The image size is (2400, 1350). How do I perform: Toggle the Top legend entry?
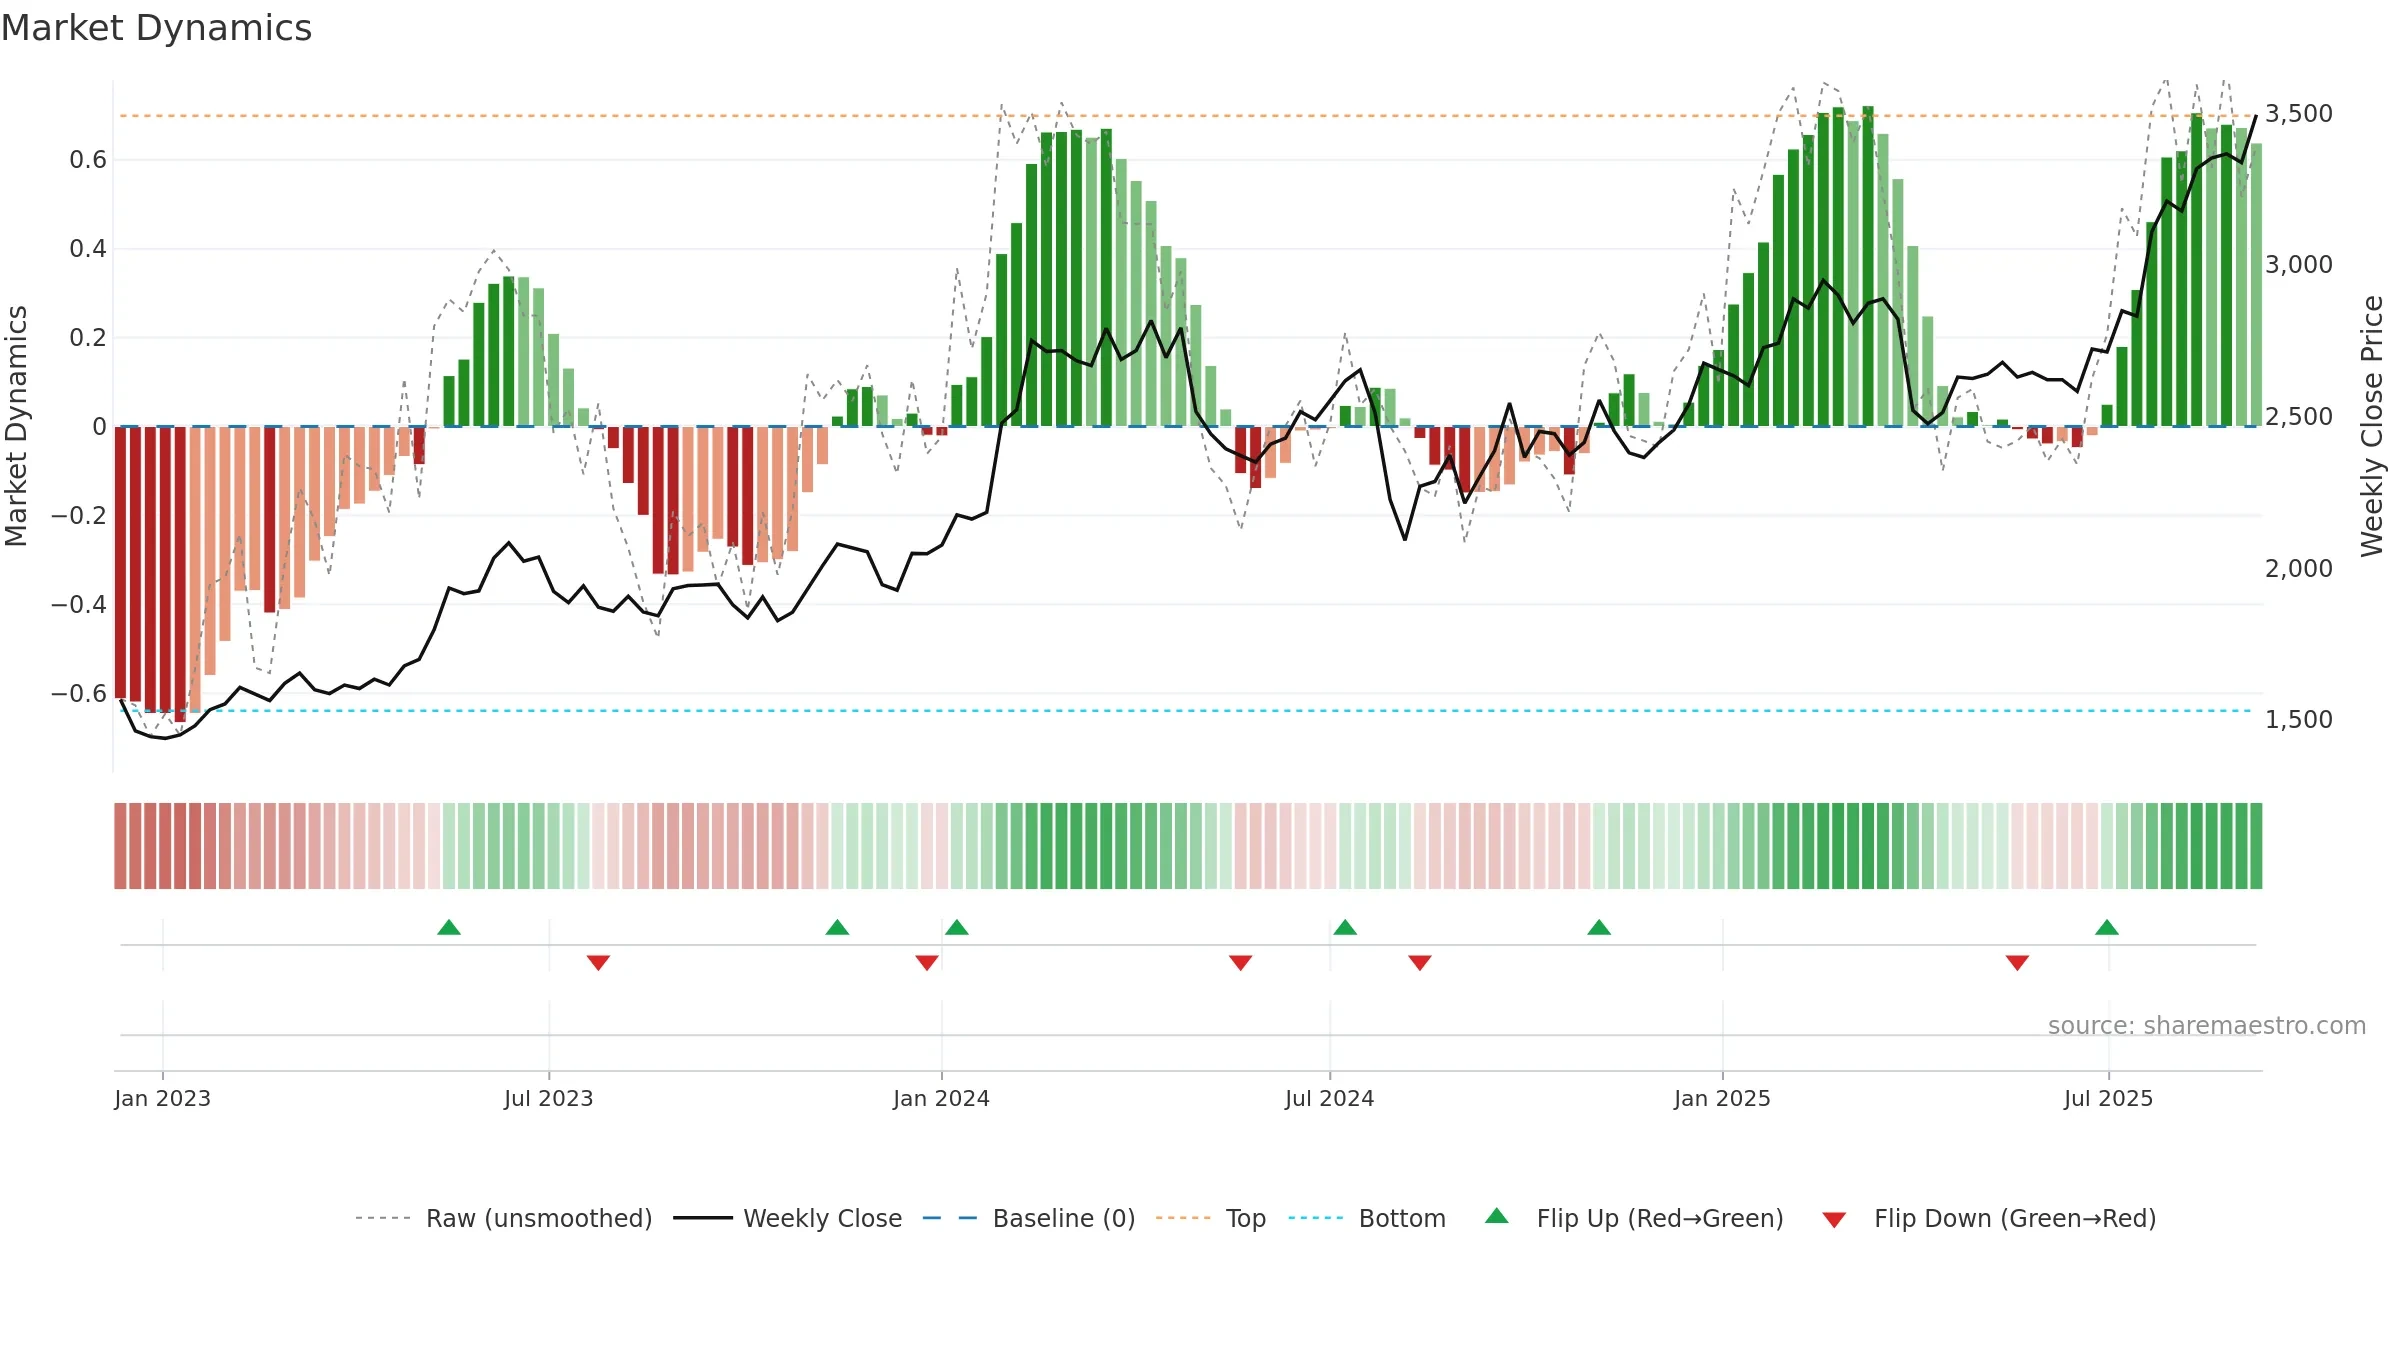coord(1211,1218)
